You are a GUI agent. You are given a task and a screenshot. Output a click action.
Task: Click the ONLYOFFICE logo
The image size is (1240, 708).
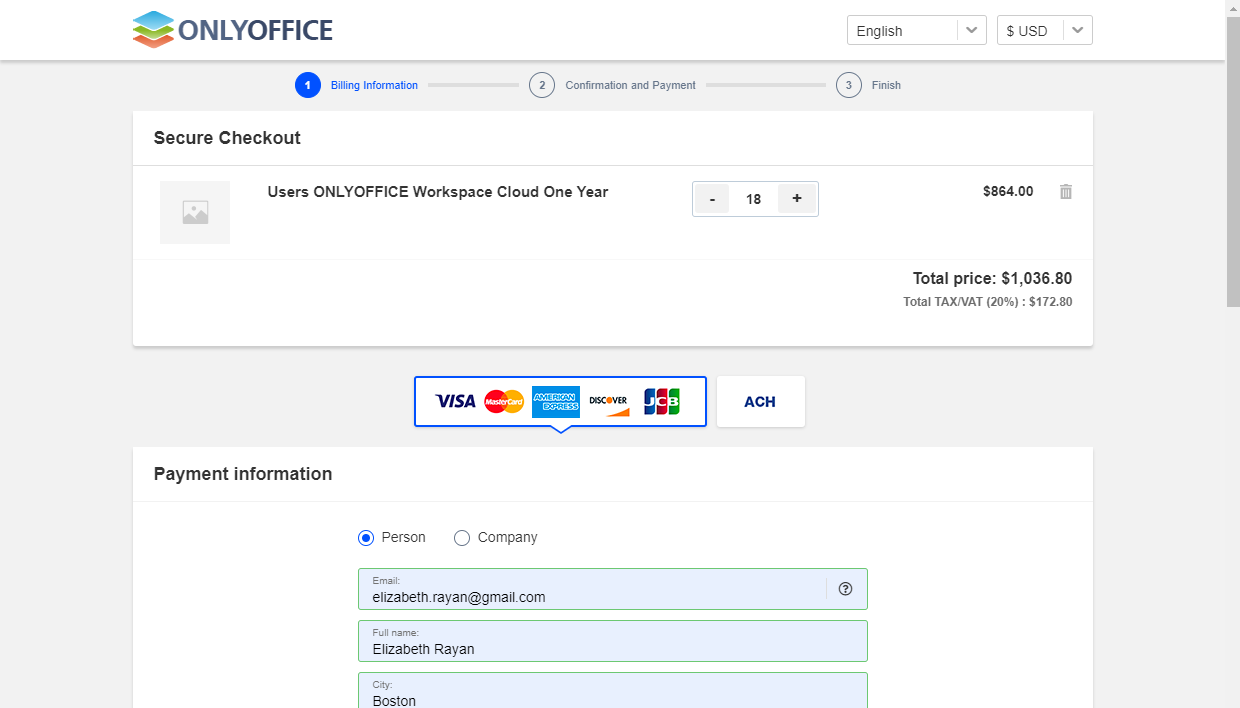click(231, 29)
